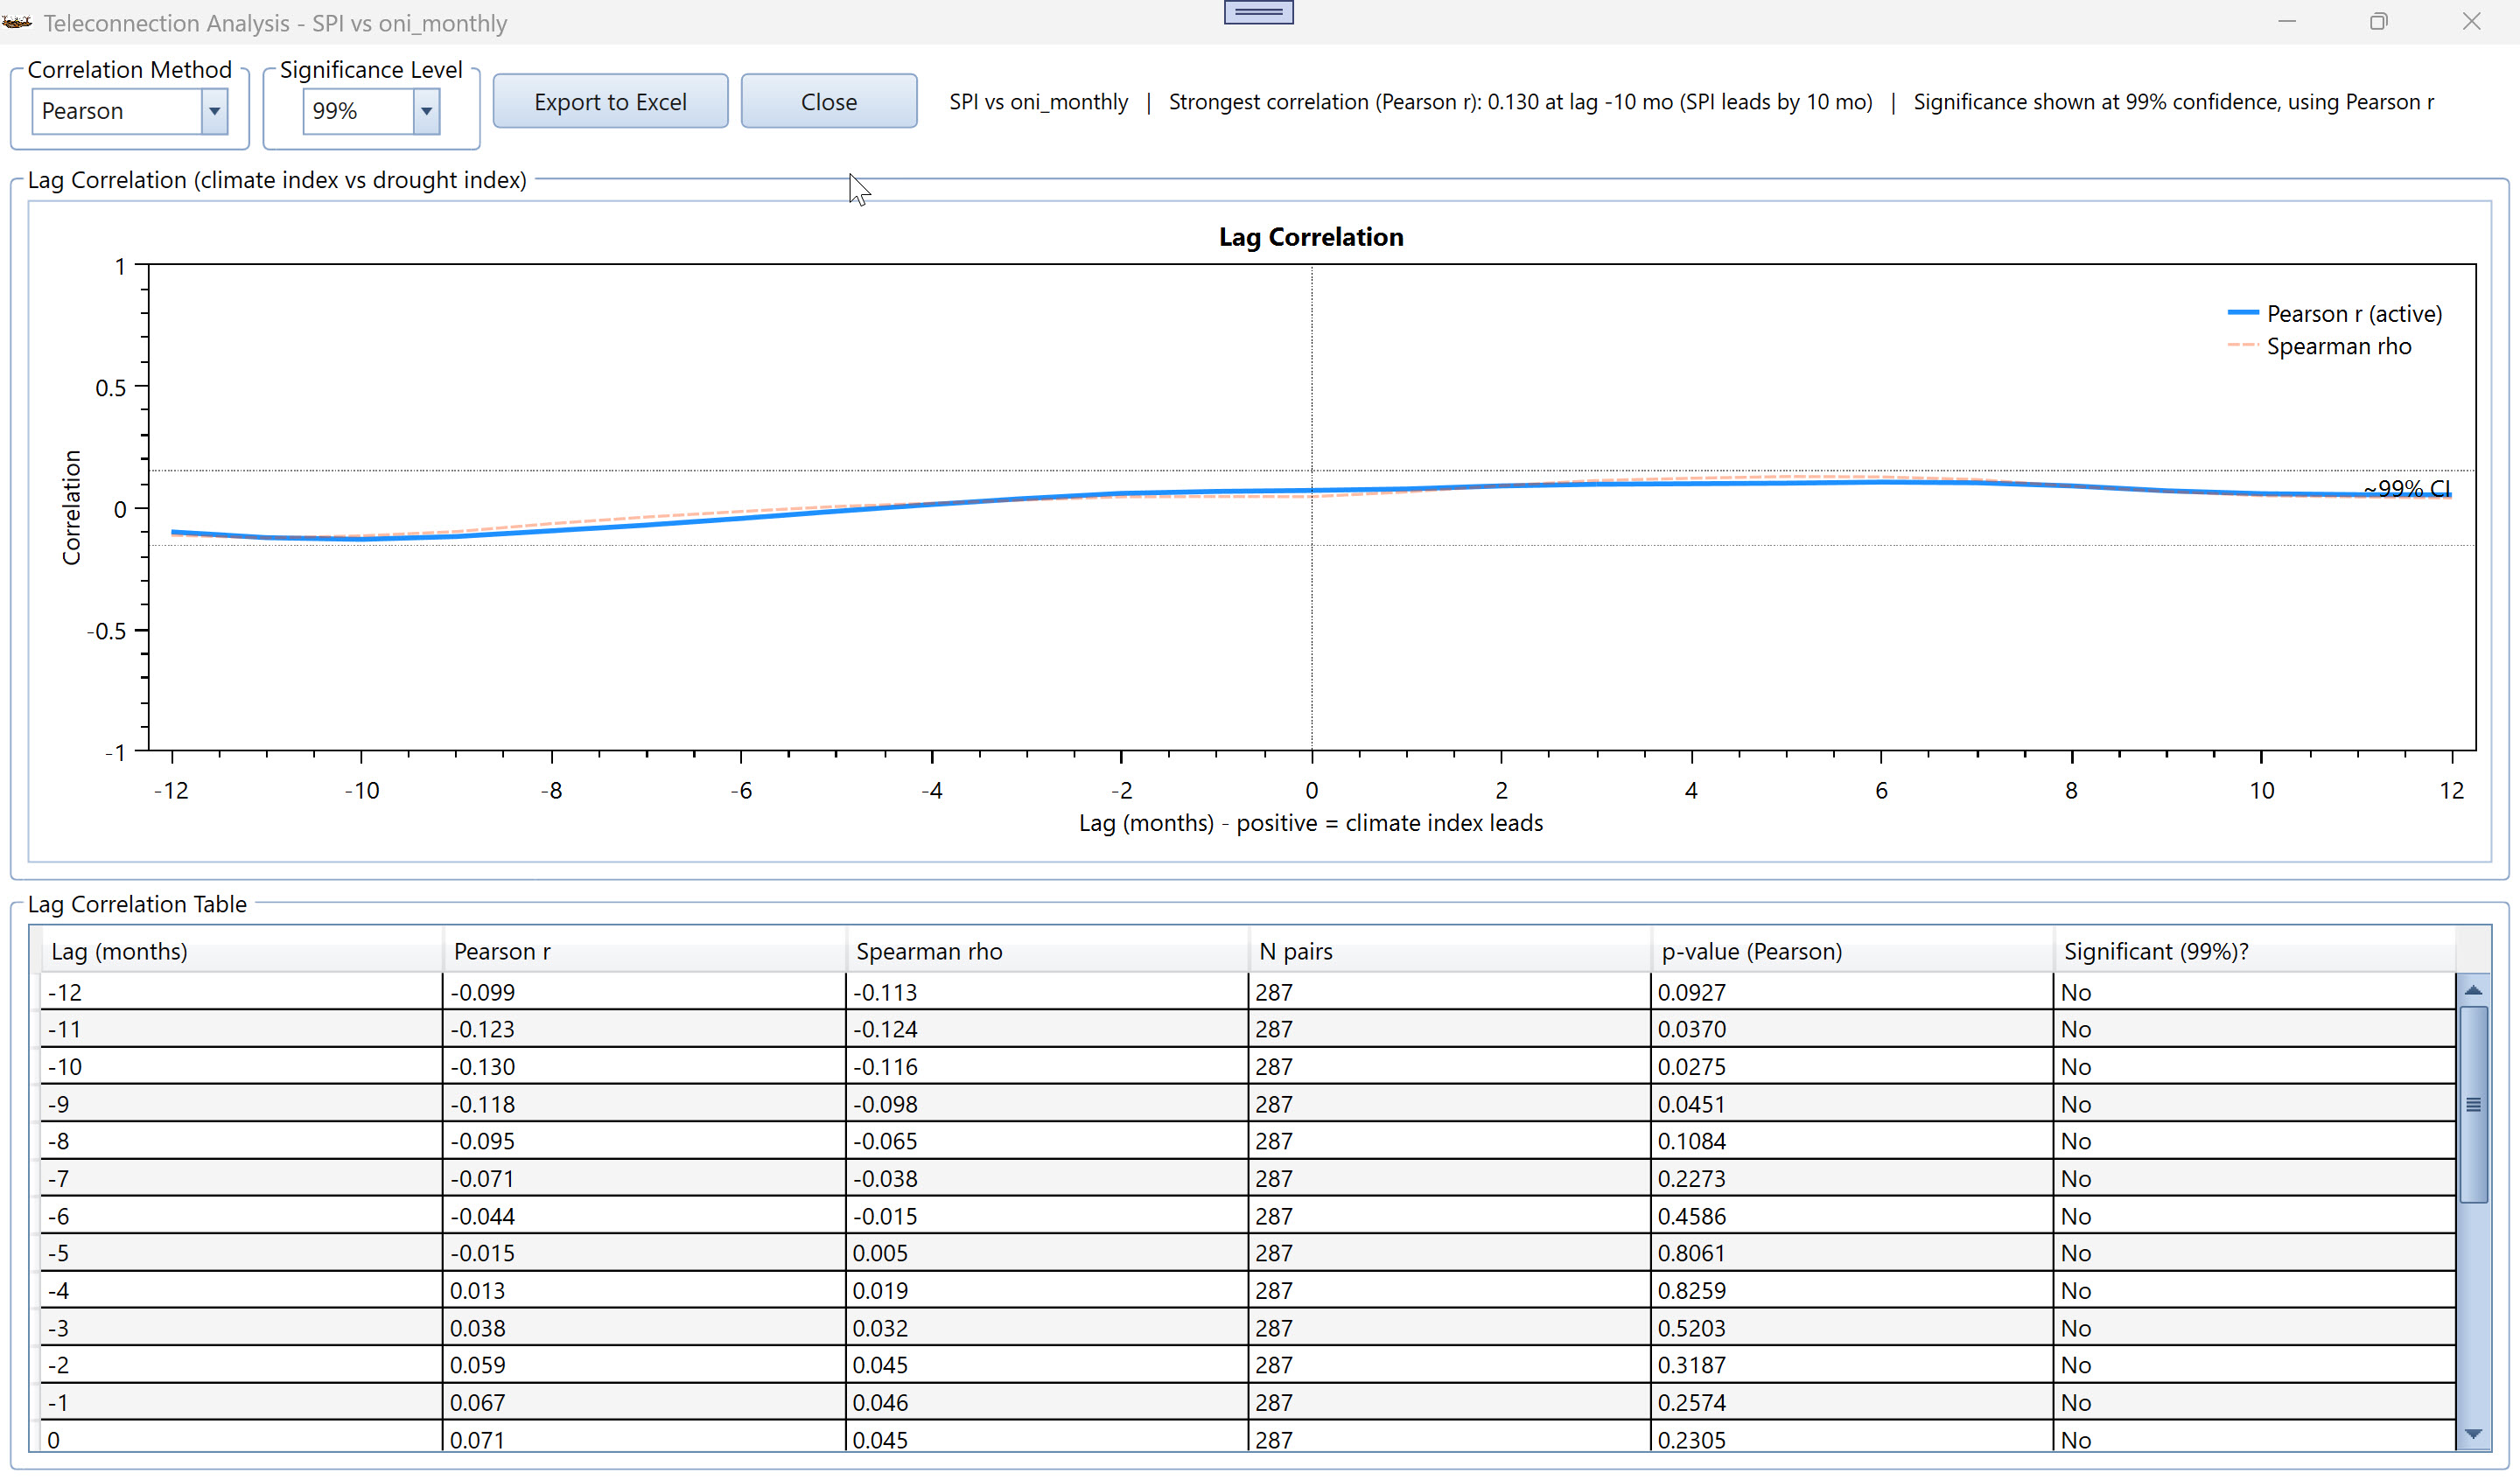
Task: Click the Spearman rho legend line swatch
Action: [x=2243, y=345]
